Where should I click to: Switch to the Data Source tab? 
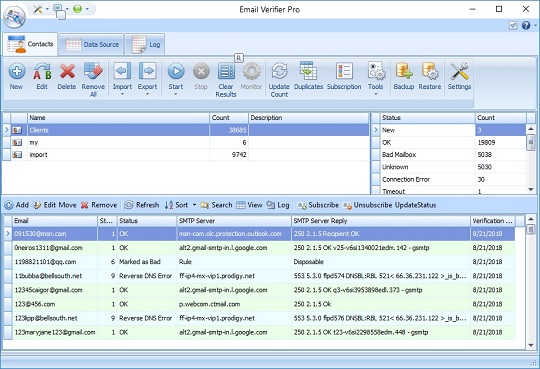pyautogui.click(x=92, y=44)
